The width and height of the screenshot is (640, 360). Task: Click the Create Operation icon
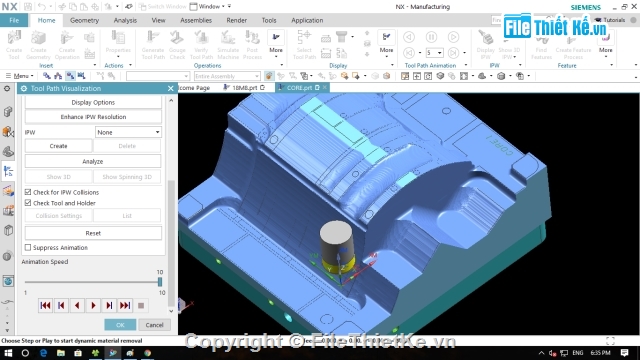tap(67, 45)
